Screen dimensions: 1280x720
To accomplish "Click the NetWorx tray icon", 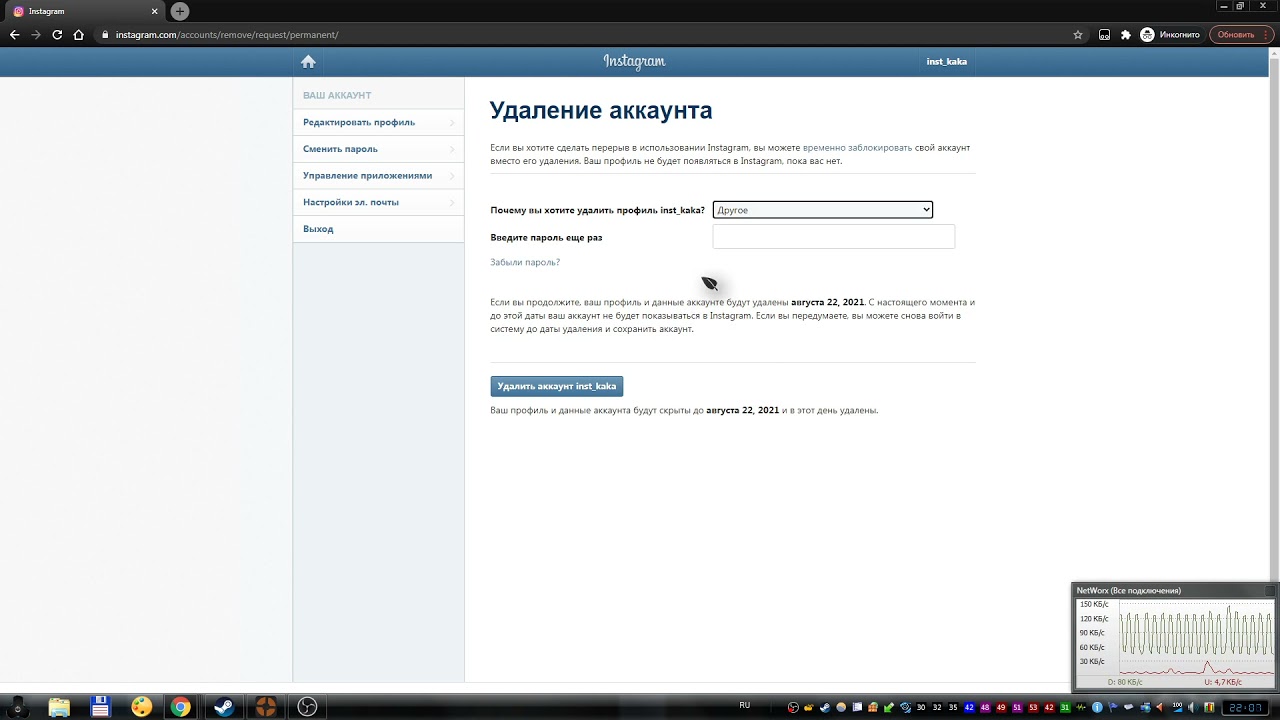I will (1209, 708).
